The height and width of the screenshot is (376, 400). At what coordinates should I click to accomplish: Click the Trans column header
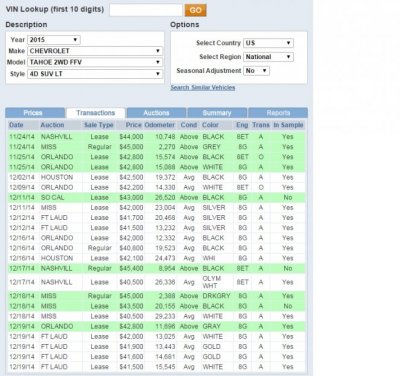pyautogui.click(x=261, y=125)
